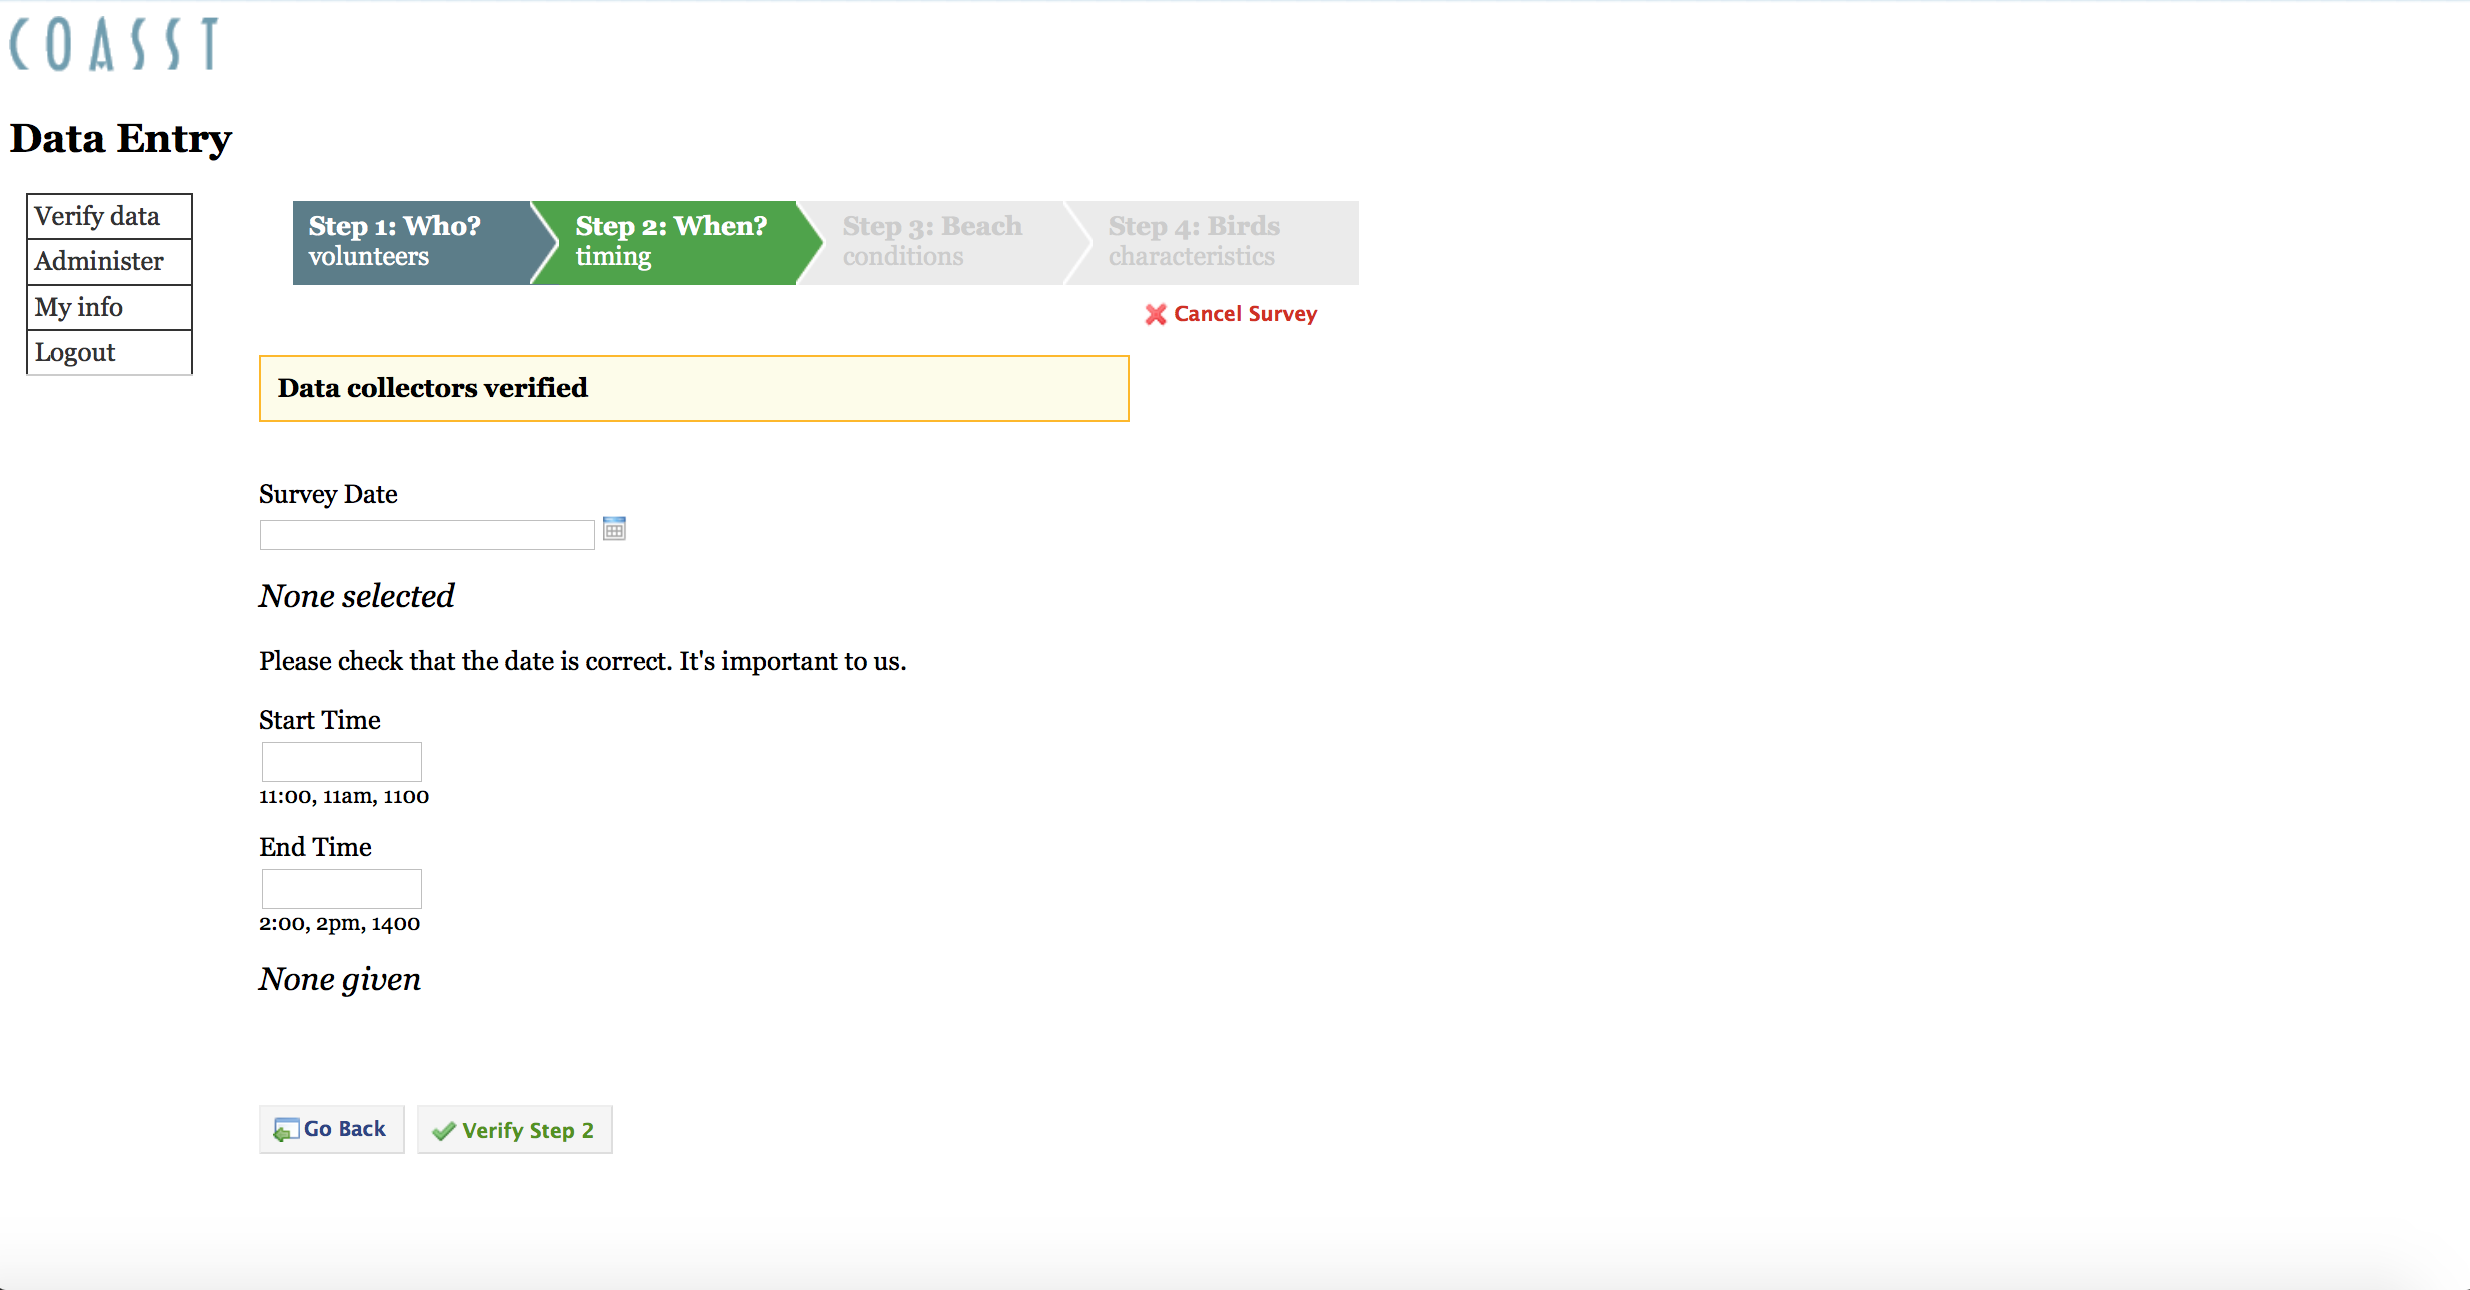Open Verify data in sidebar

pos(109,216)
